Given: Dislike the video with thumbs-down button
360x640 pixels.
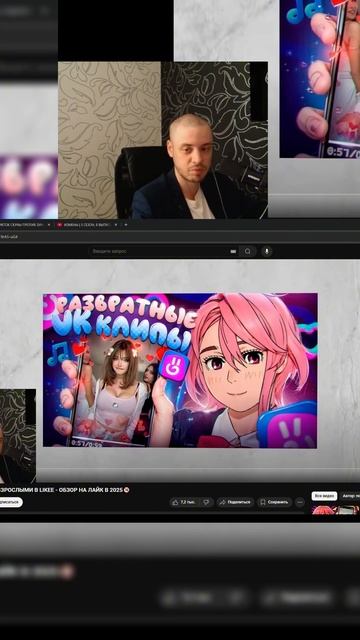Looking at the screenshot, I should [207, 502].
